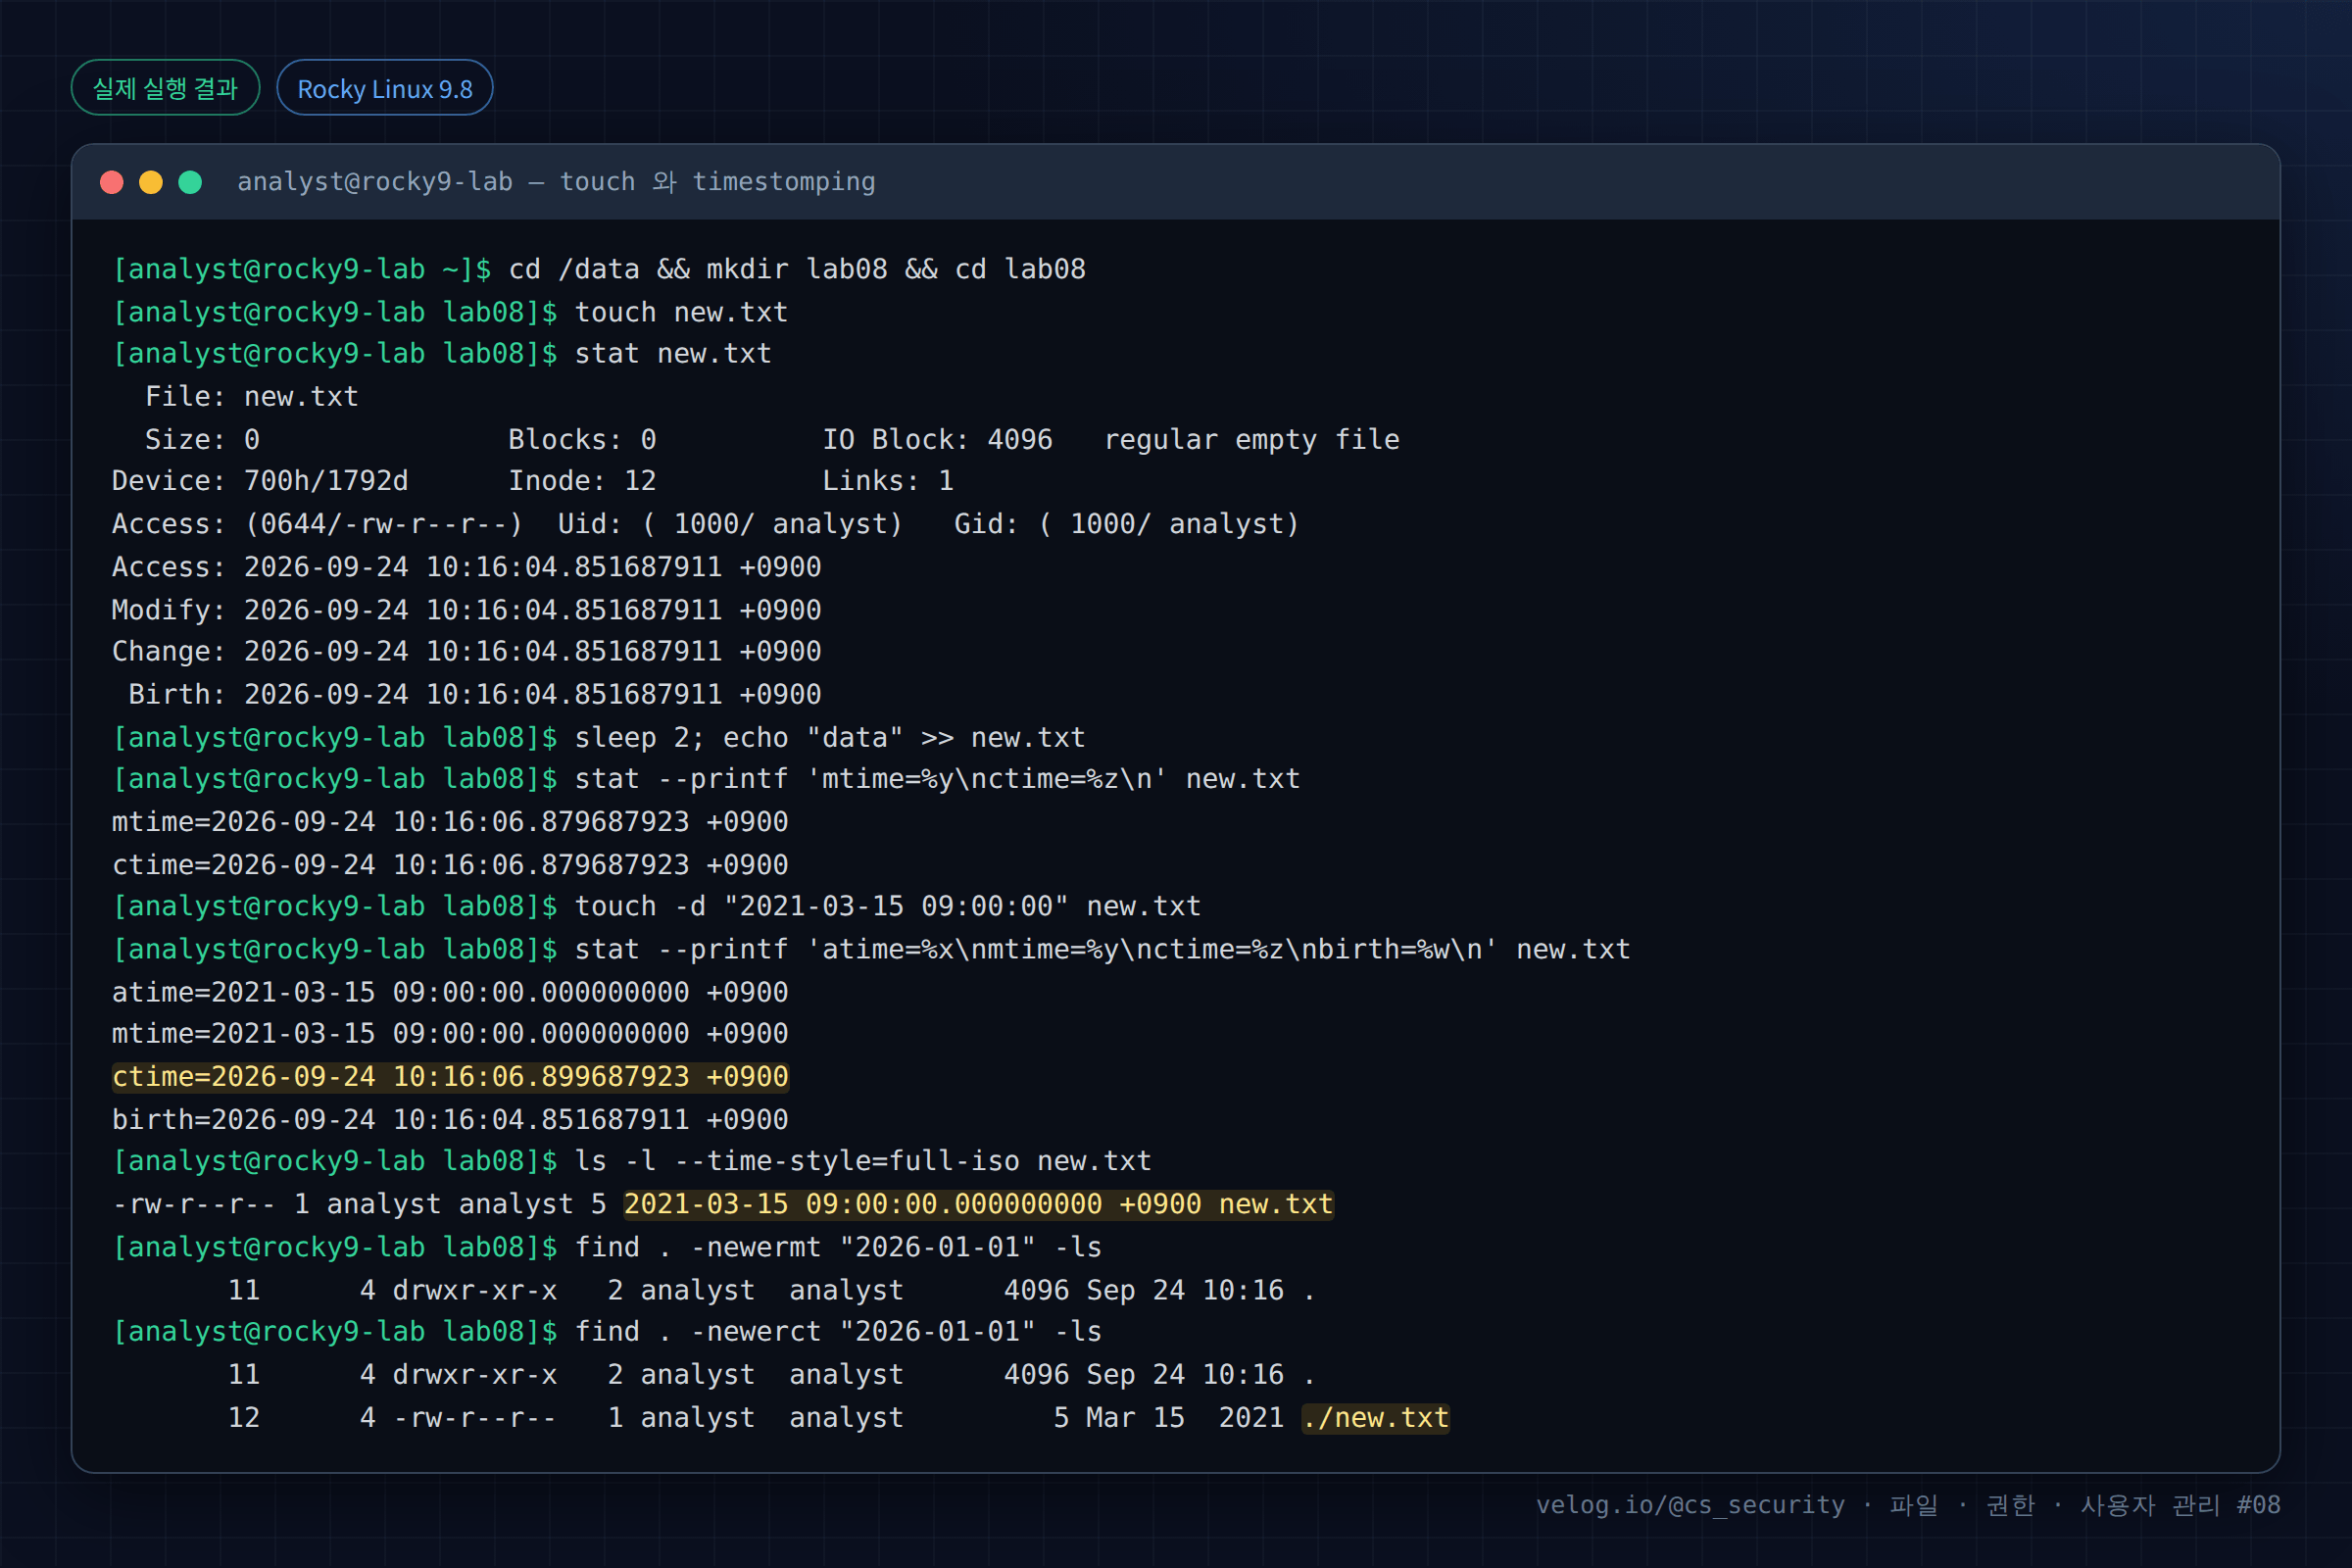The width and height of the screenshot is (2352, 1568).
Task: Click 'regular empty file' in stat output
Action: (x=1252, y=440)
